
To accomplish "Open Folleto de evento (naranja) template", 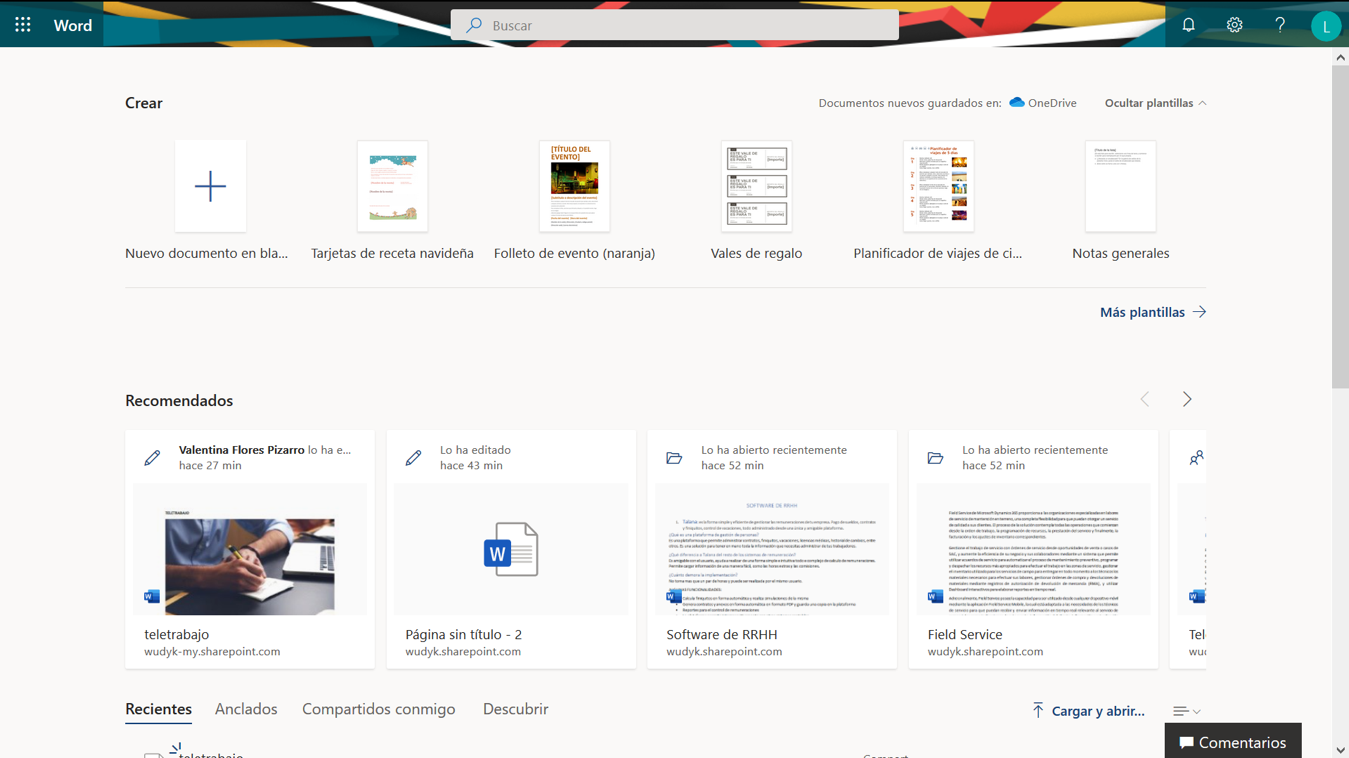I will point(574,186).
